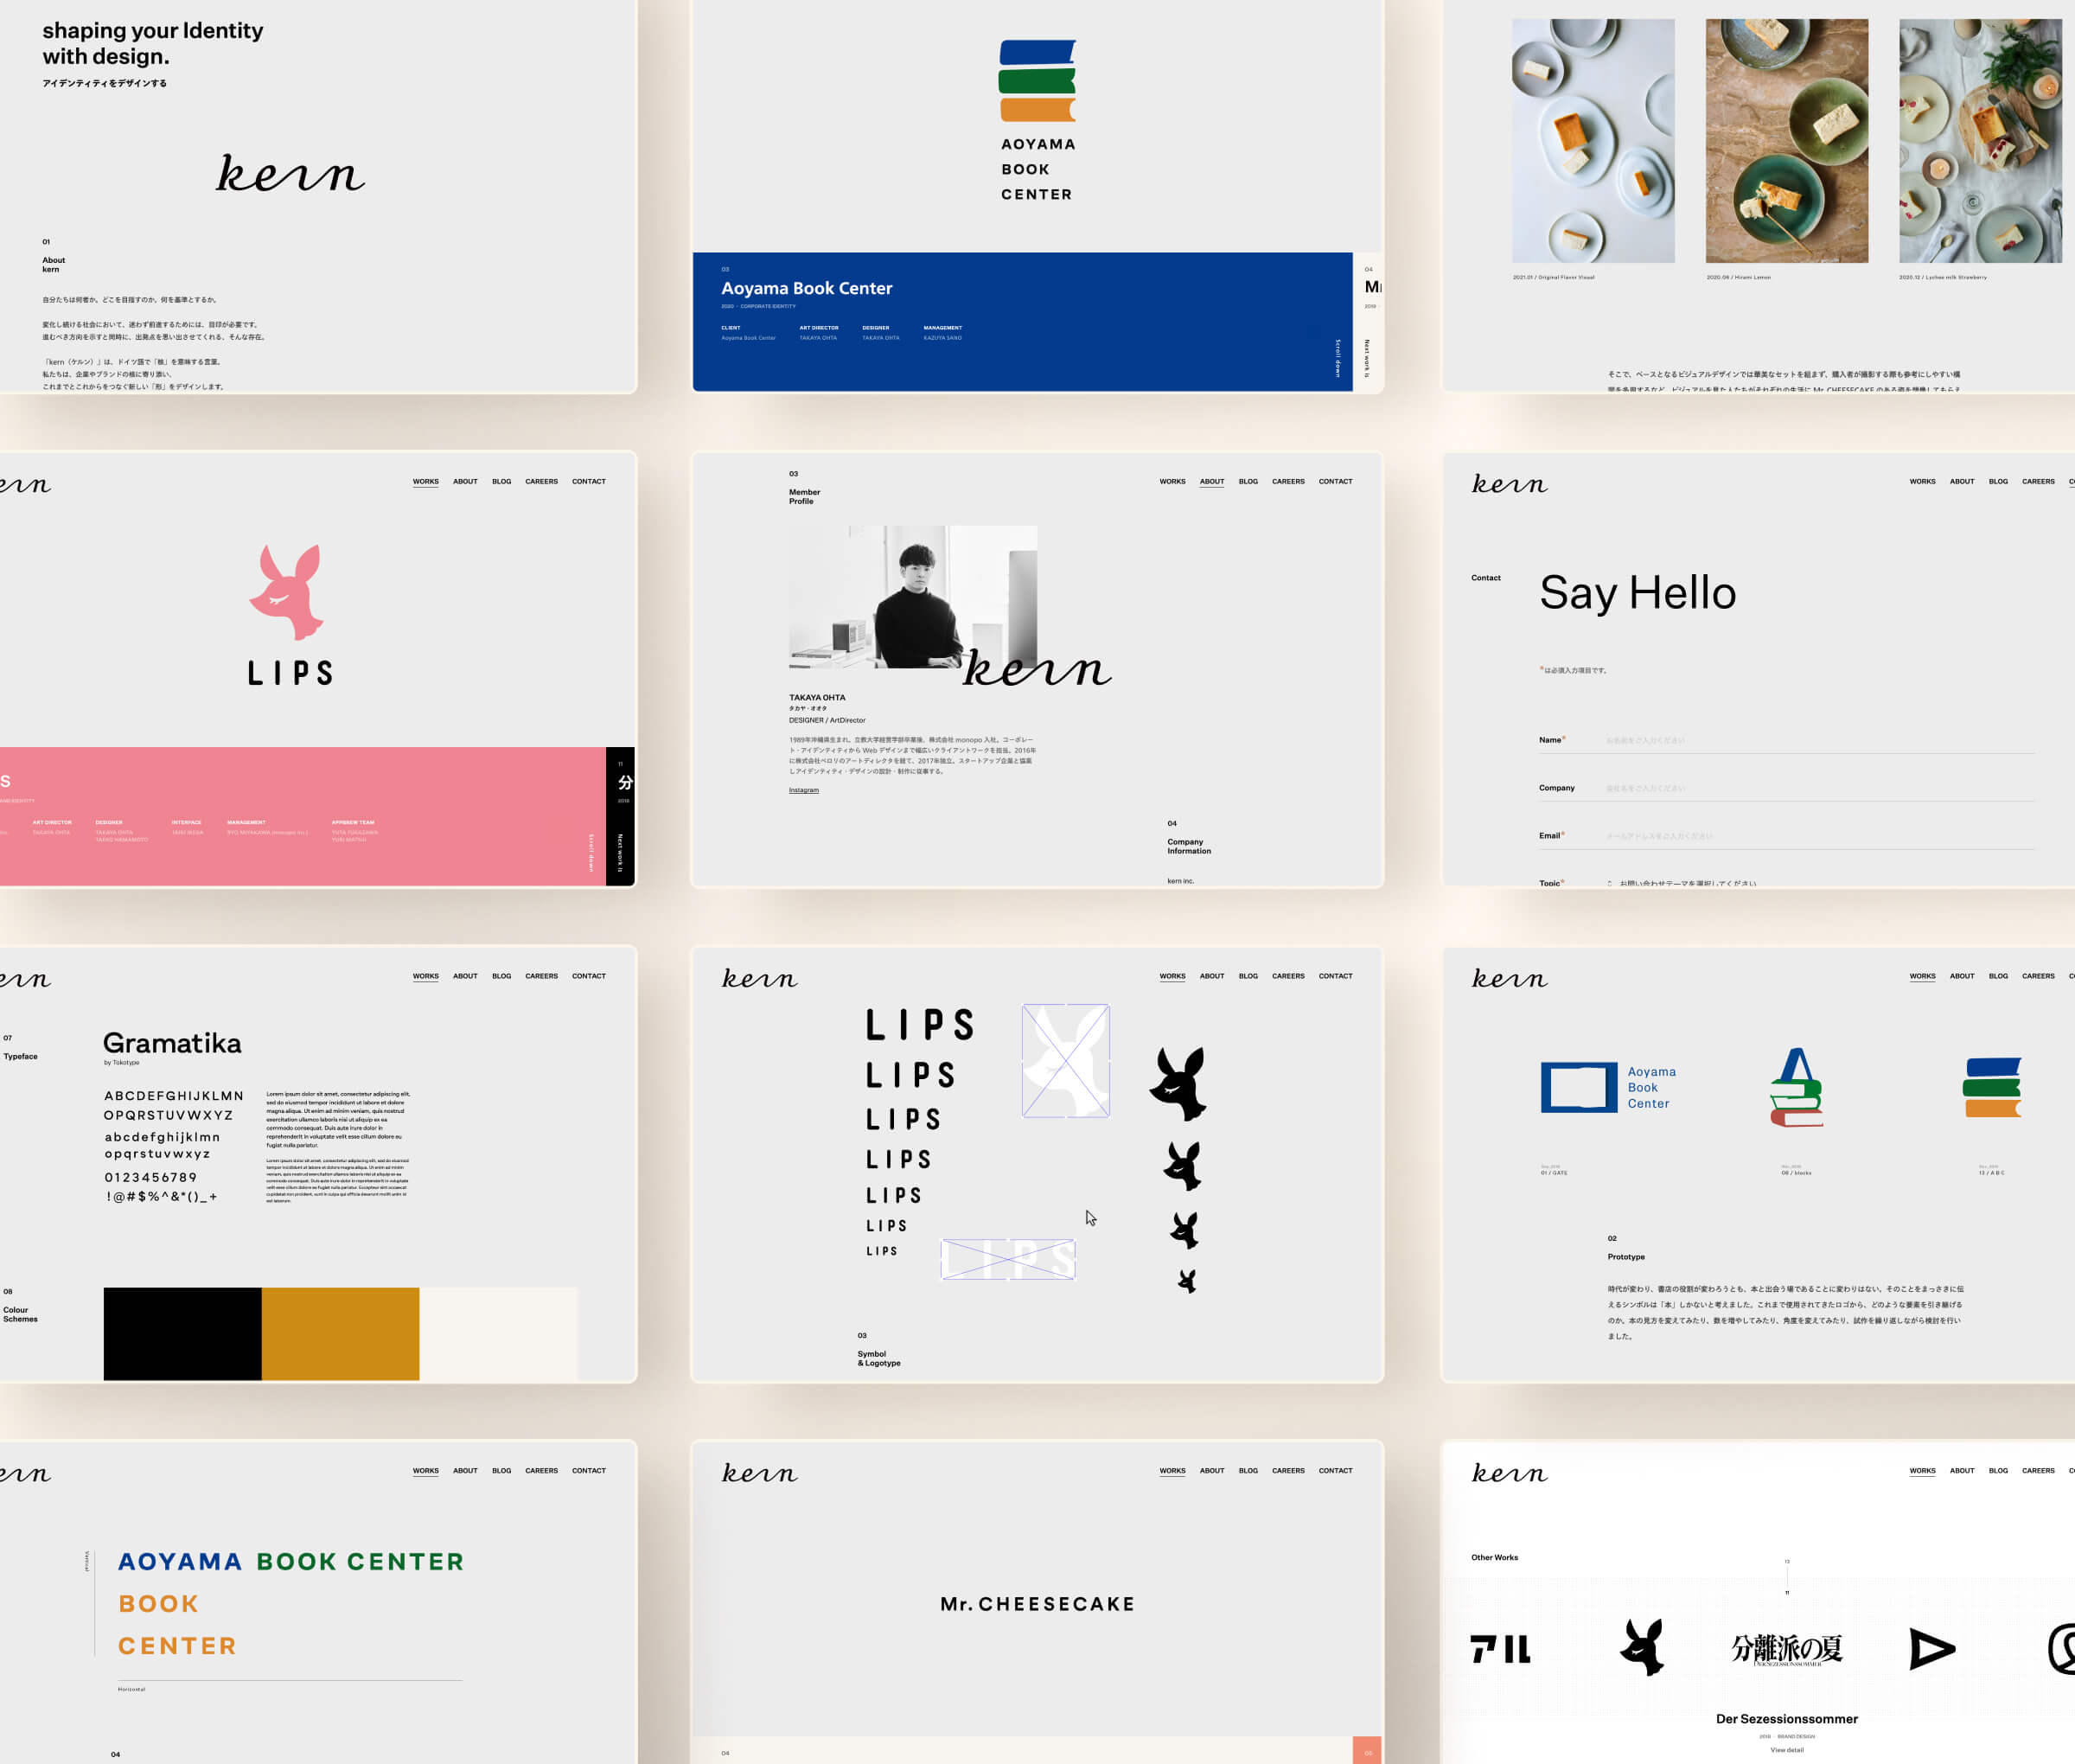Click the kern script logo overlapping member photo

pos(1037,668)
